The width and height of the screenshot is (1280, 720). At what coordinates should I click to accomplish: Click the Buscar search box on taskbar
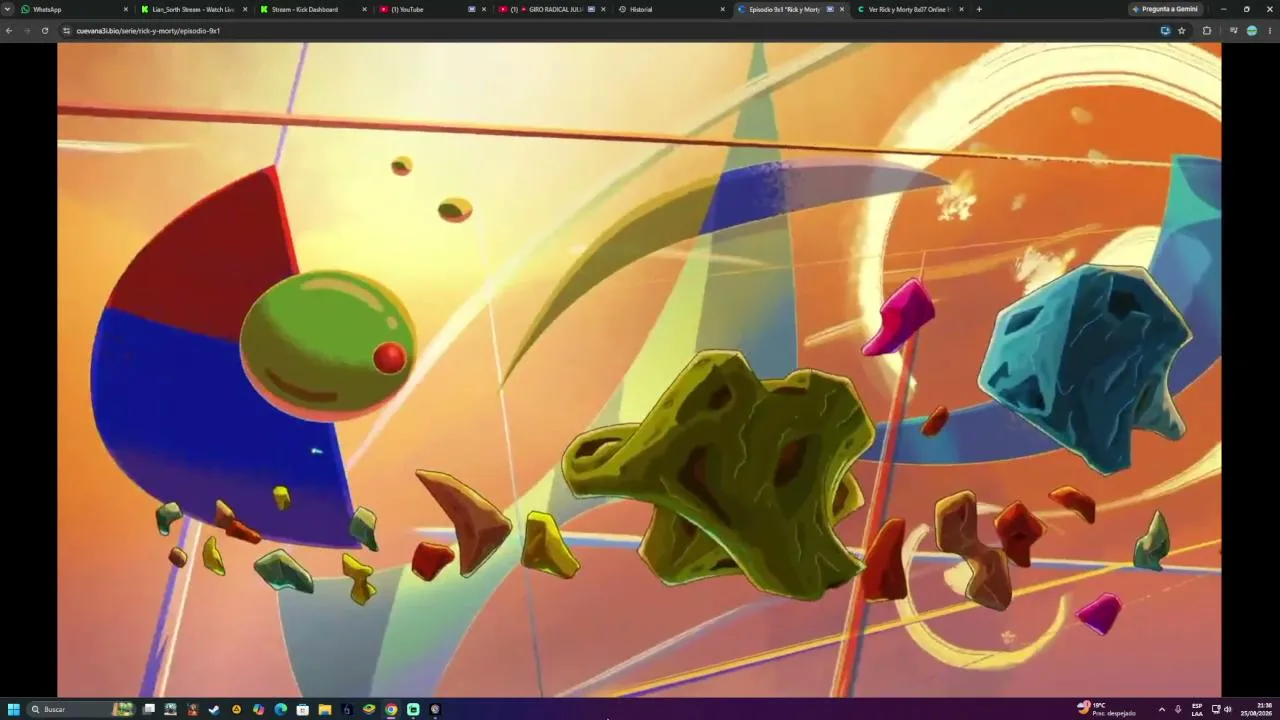tap(82, 709)
